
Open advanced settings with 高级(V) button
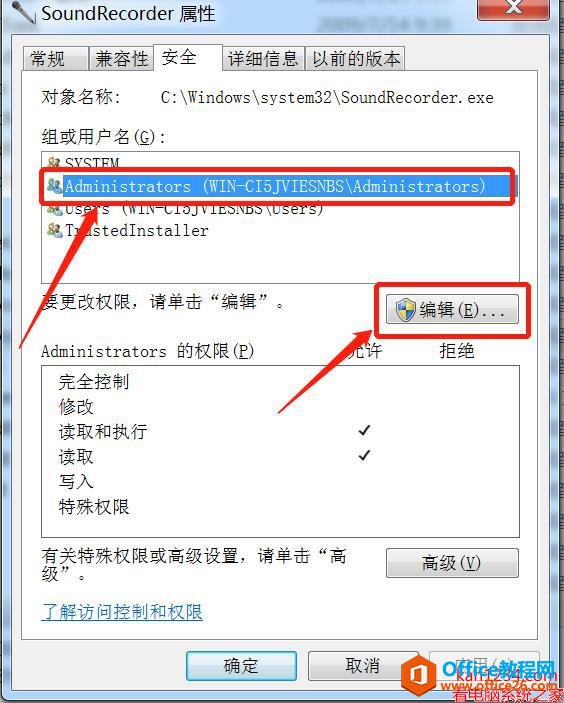point(452,563)
